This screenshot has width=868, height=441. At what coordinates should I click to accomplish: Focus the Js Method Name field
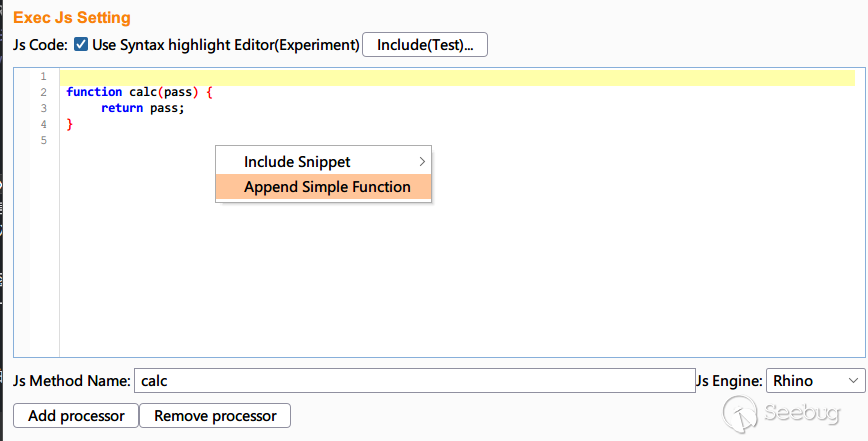click(414, 381)
